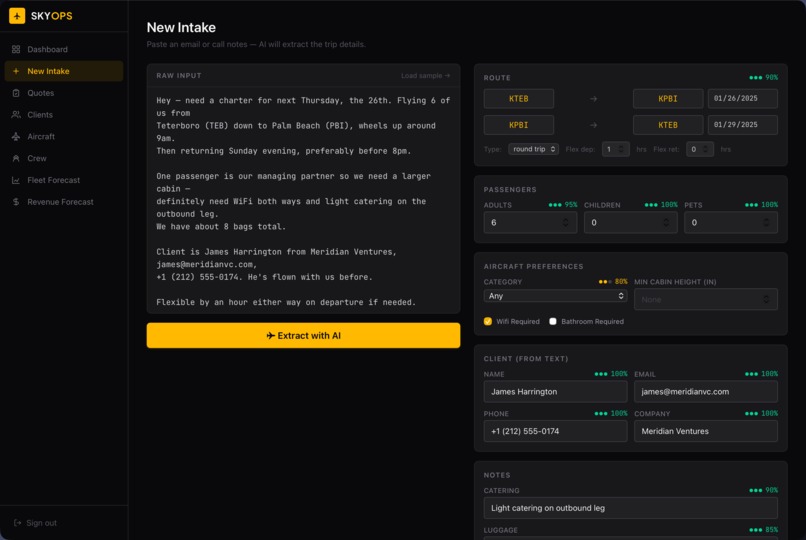The image size is (806, 540).
Task: Click the return leg route arrow
Action: pyautogui.click(x=593, y=125)
